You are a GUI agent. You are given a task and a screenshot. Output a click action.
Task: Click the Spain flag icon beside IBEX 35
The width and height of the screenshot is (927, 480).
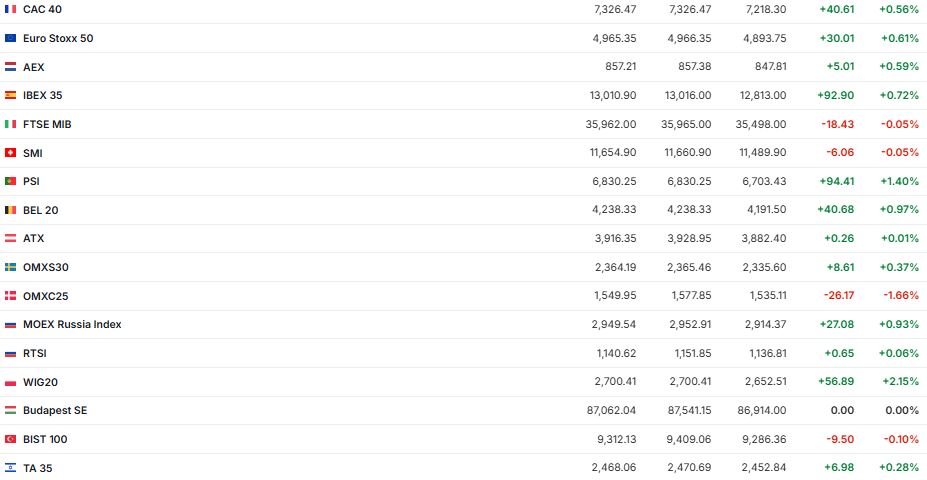pyautogui.click(x=11, y=95)
